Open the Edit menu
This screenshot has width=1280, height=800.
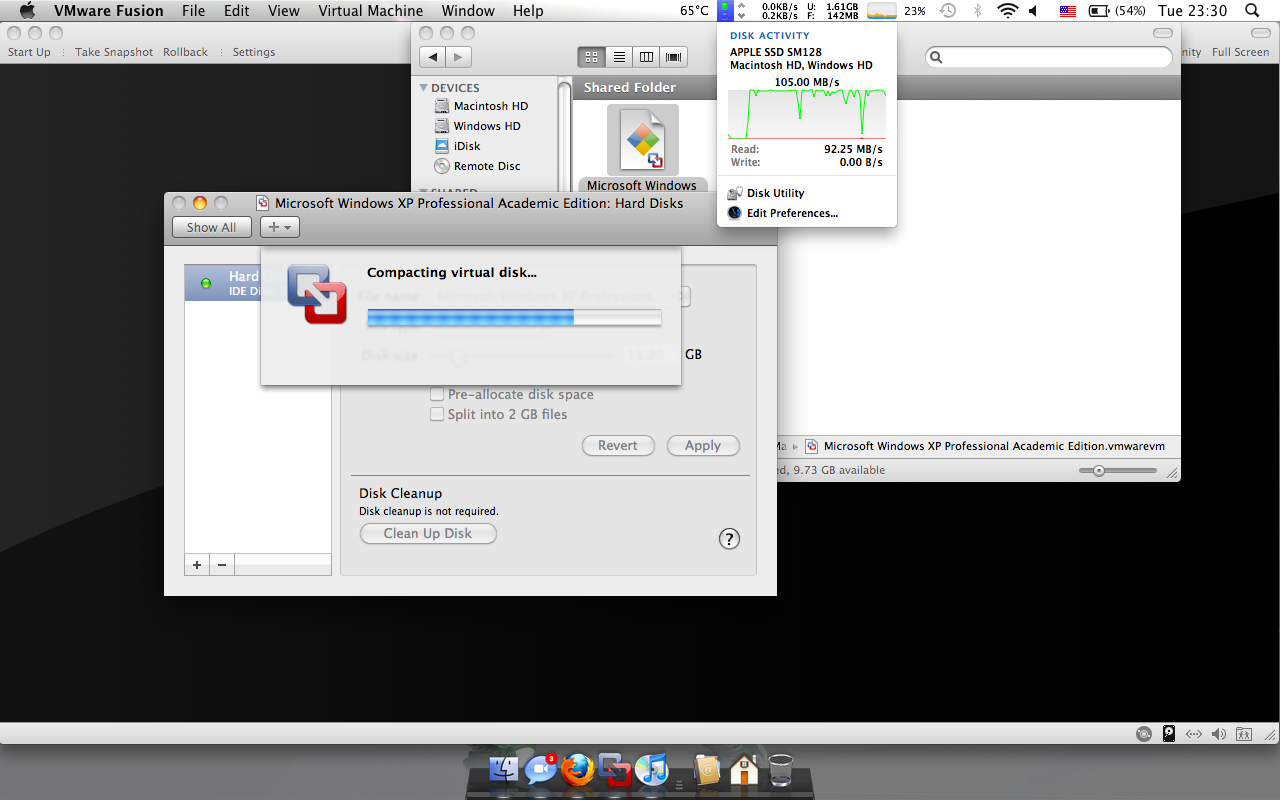237,11
